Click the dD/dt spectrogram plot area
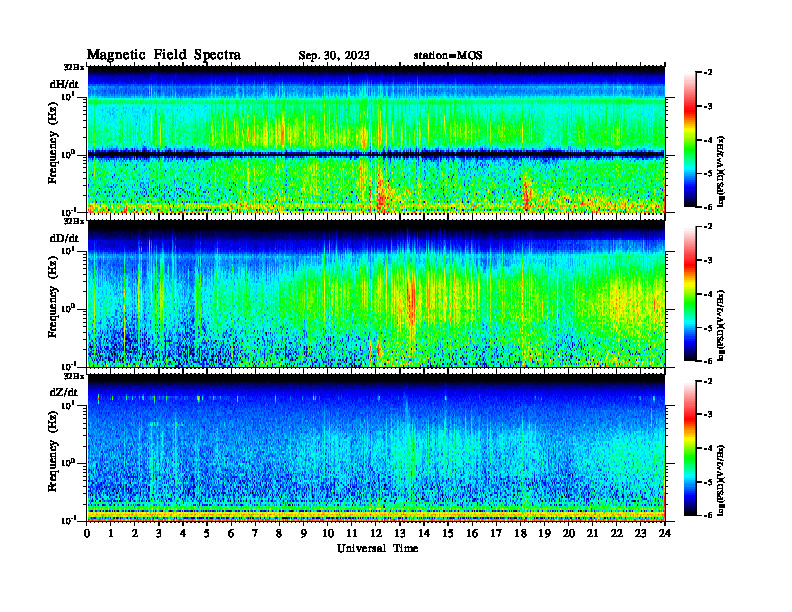The image size is (792, 612). [376, 293]
